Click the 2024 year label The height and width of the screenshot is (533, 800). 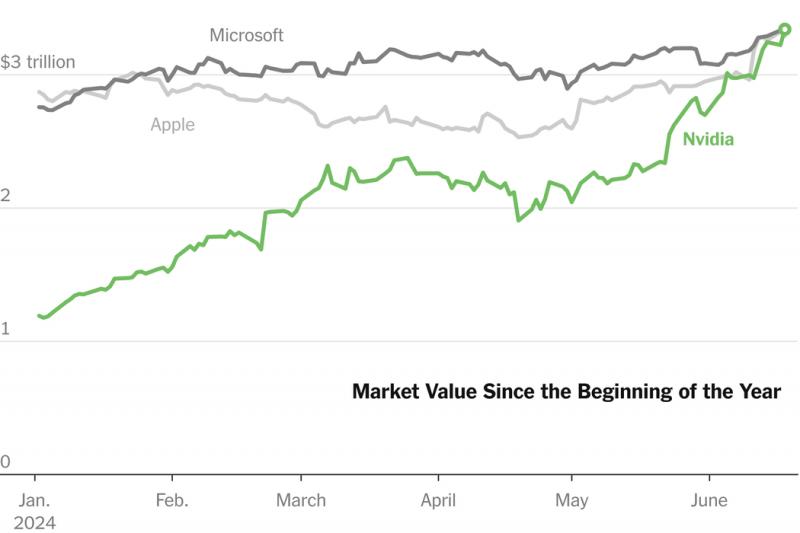point(35,522)
